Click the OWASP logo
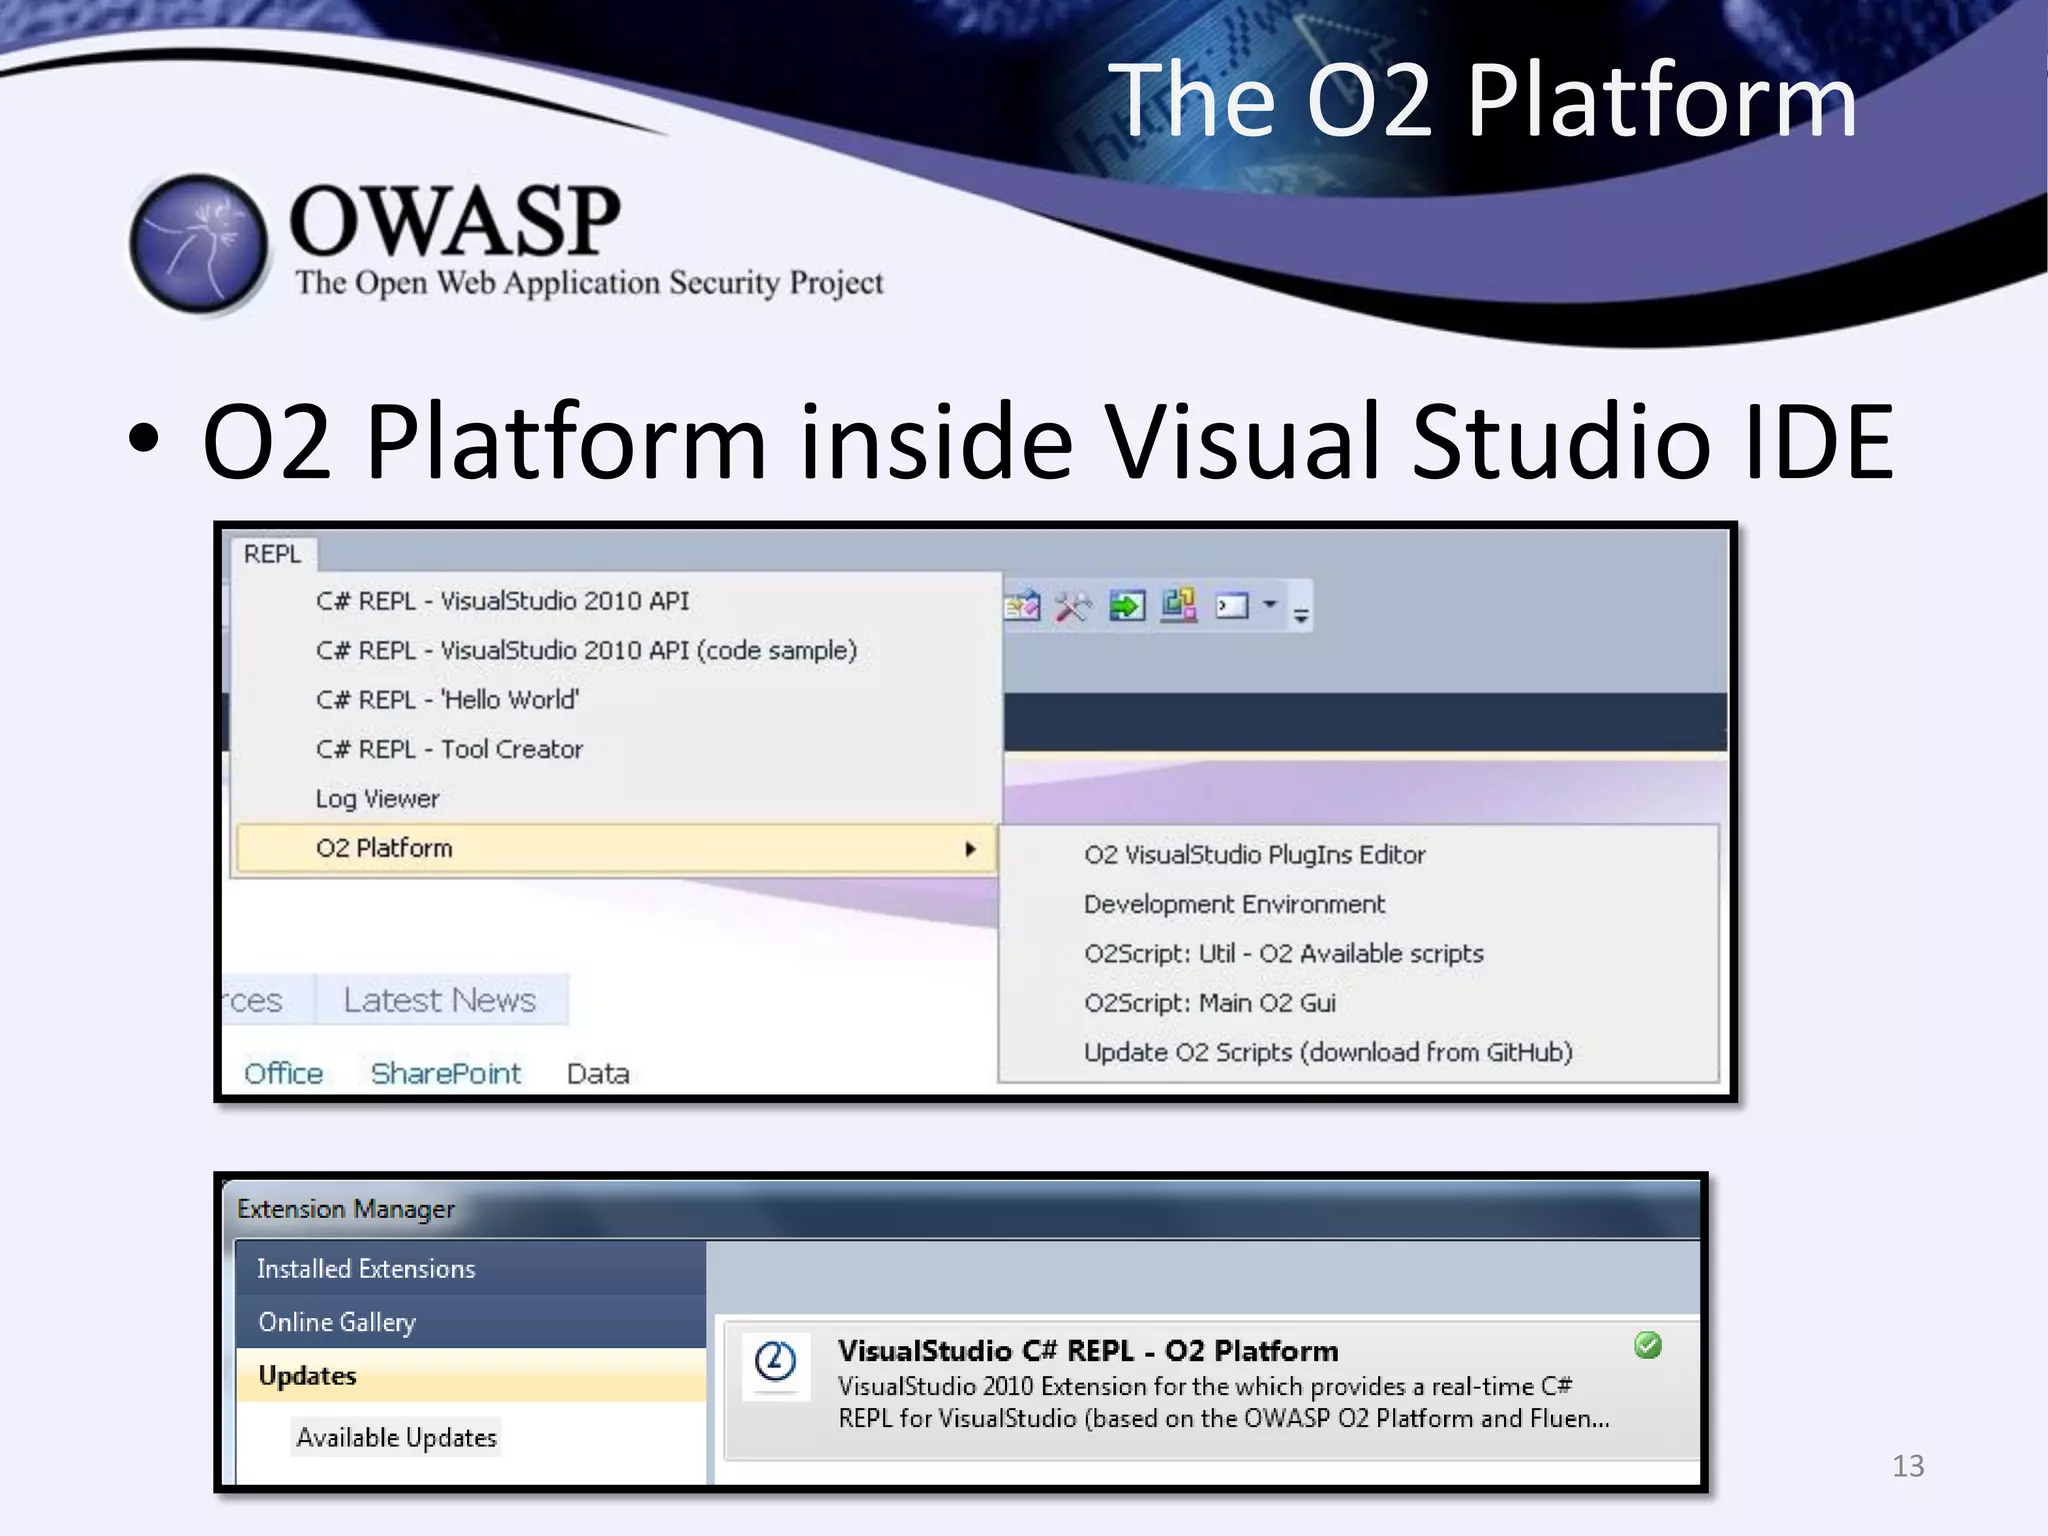The width and height of the screenshot is (2048, 1536). coord(506,244)
